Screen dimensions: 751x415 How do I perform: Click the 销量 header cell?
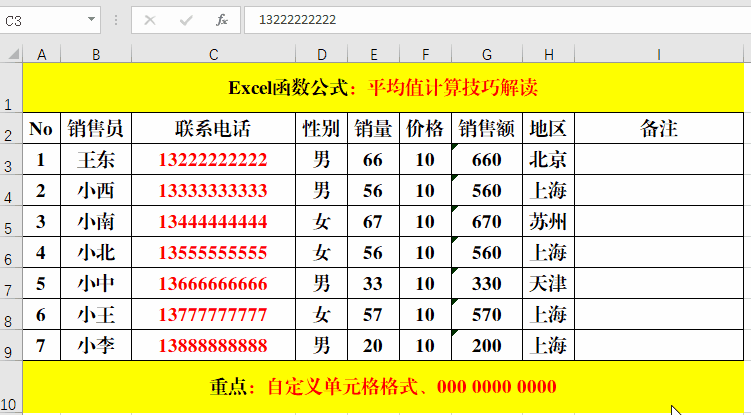[374, 128]
